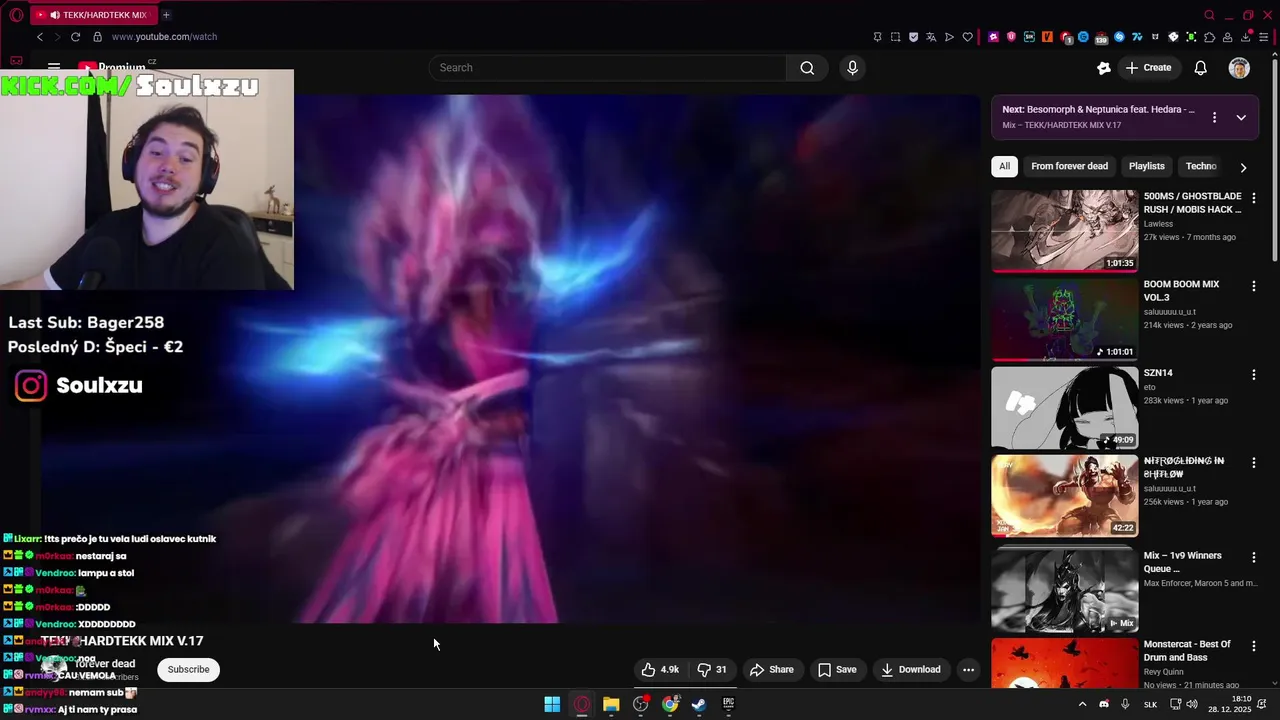Open playlist options three-dot menu
Image resolution: width=1280 pixels, height=720 pixels.
(1214, 117)
